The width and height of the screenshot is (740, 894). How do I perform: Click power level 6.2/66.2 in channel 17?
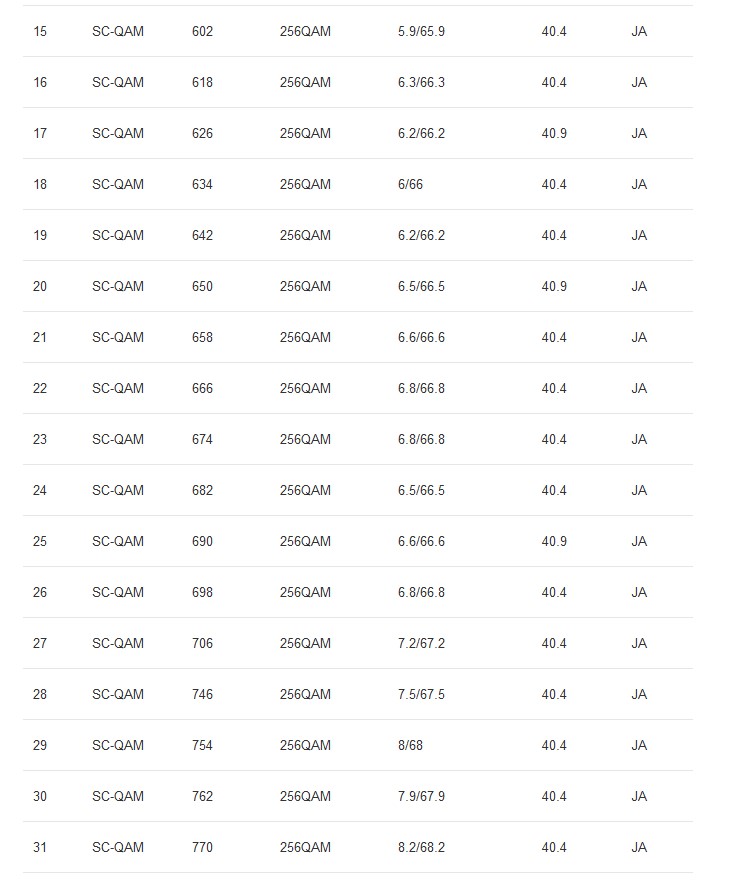pyautogui.click(x=421, y=133)
